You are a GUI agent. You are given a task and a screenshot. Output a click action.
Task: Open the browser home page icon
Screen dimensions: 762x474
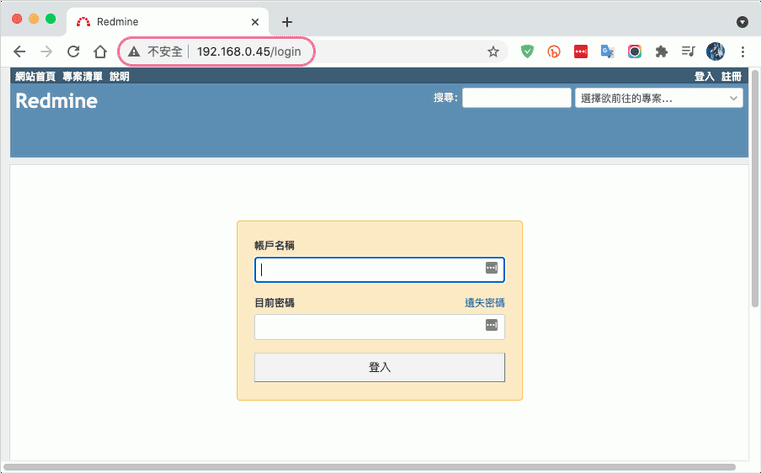(100, 52)
